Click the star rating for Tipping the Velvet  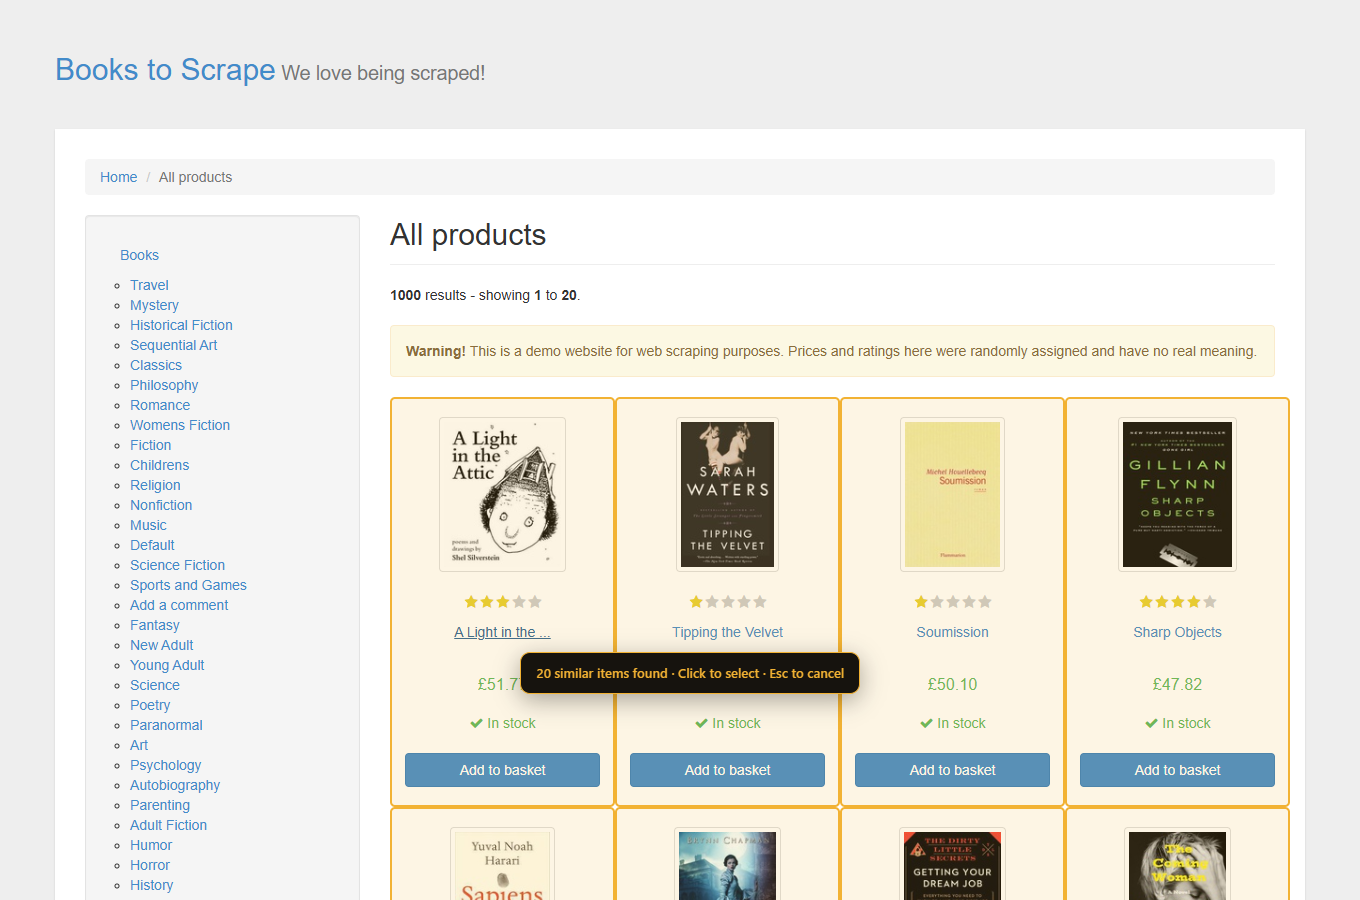(728, 602)
